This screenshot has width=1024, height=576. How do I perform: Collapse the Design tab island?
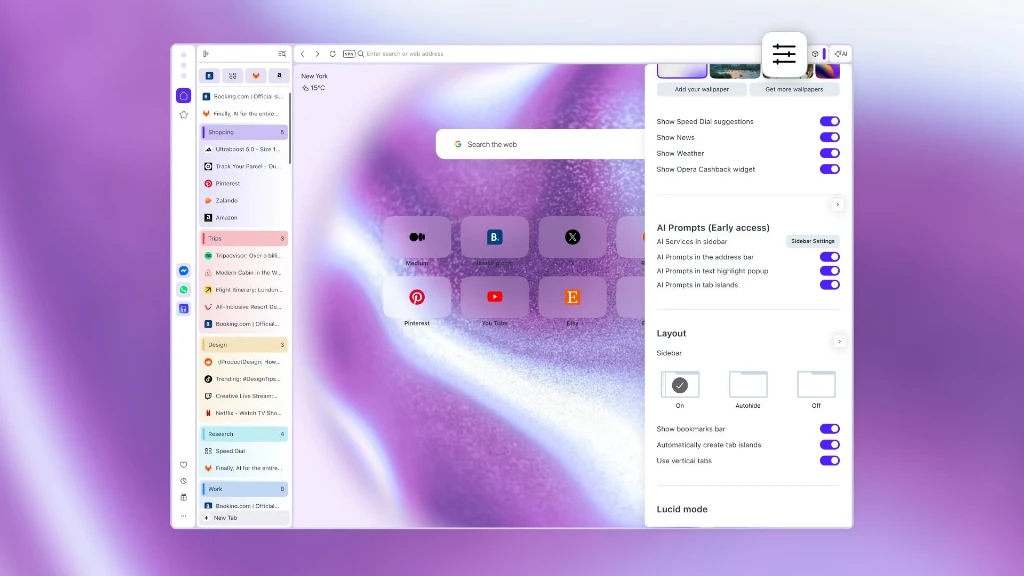pos(244,345)
